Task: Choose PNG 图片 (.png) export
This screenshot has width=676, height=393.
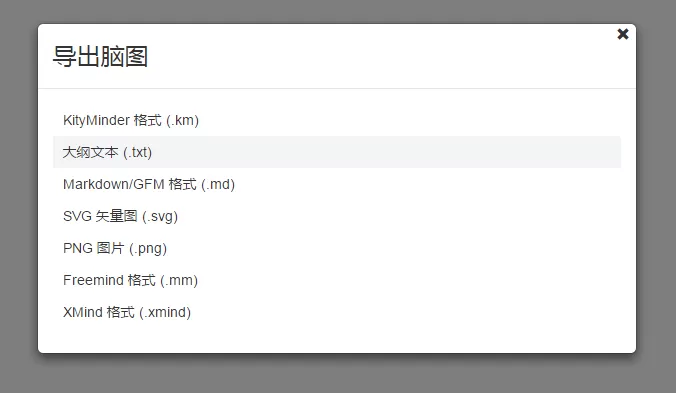Action: click(337, 248)
